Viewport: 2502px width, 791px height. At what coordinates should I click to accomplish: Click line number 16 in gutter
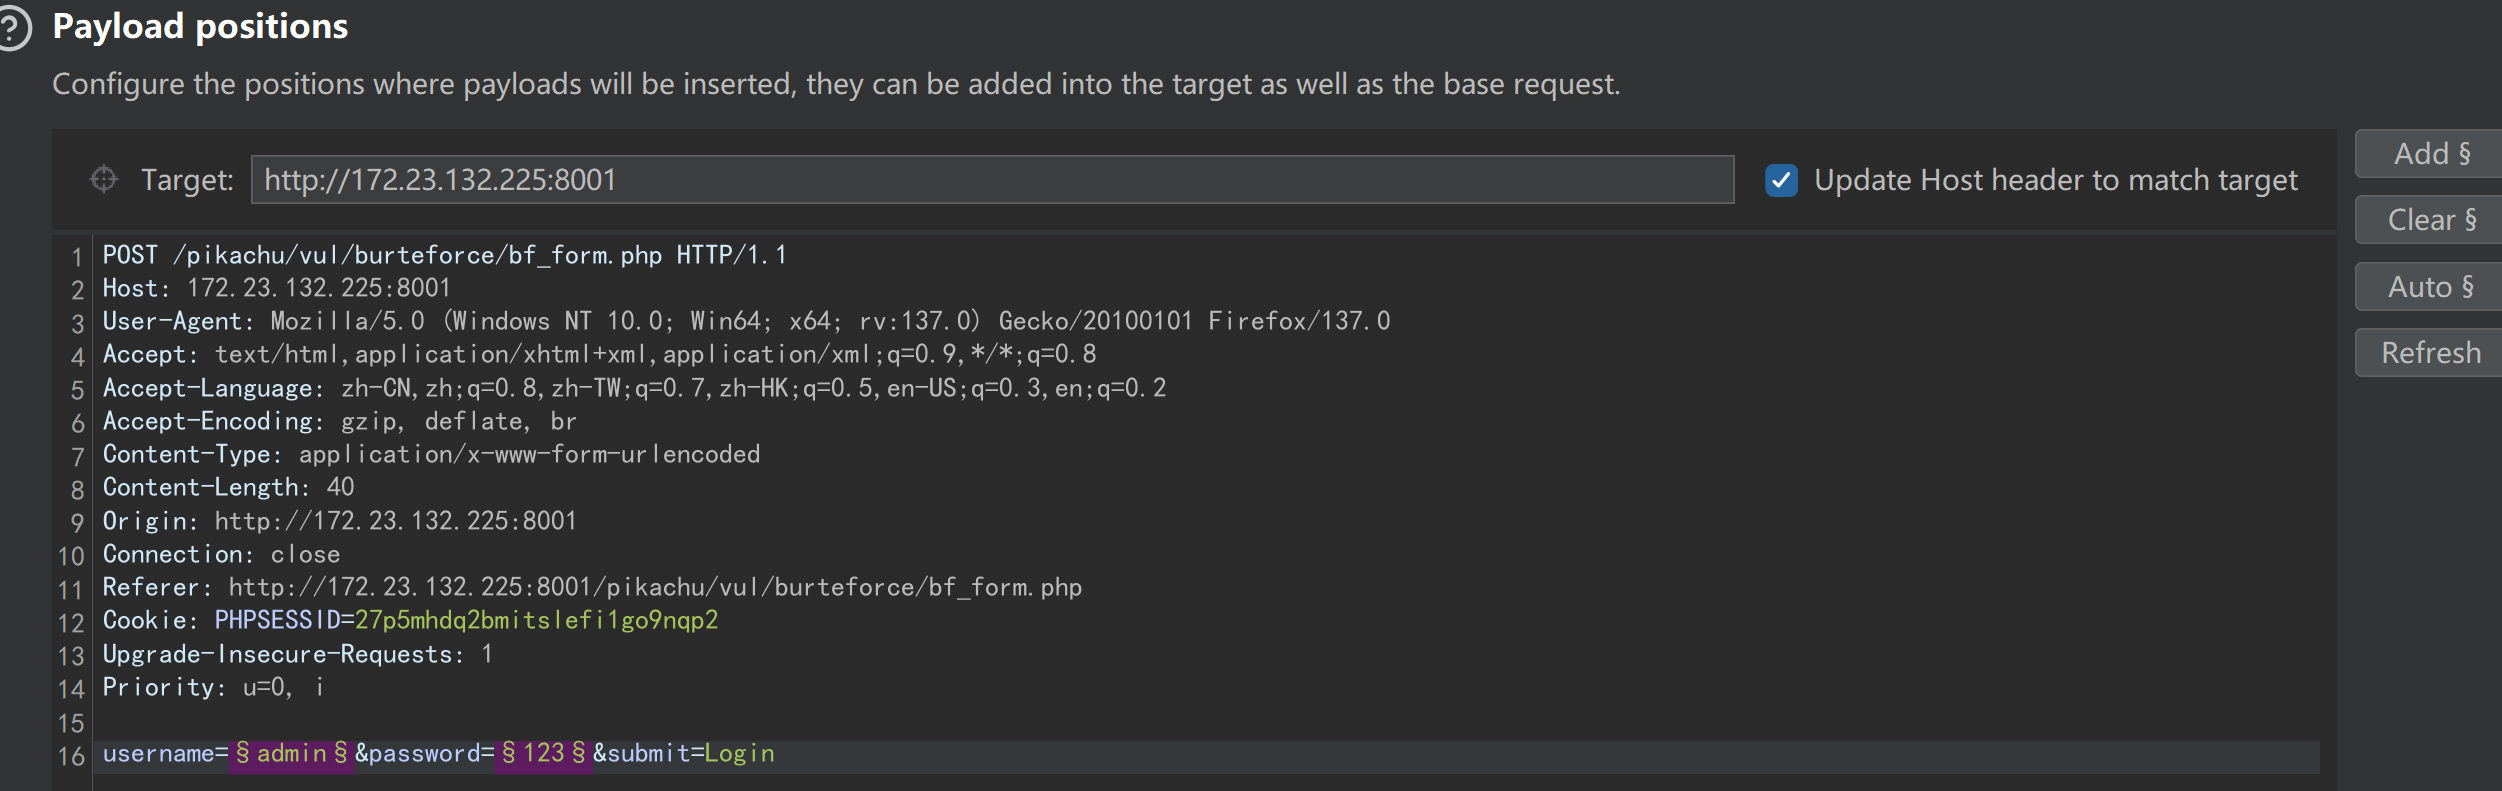71,756
